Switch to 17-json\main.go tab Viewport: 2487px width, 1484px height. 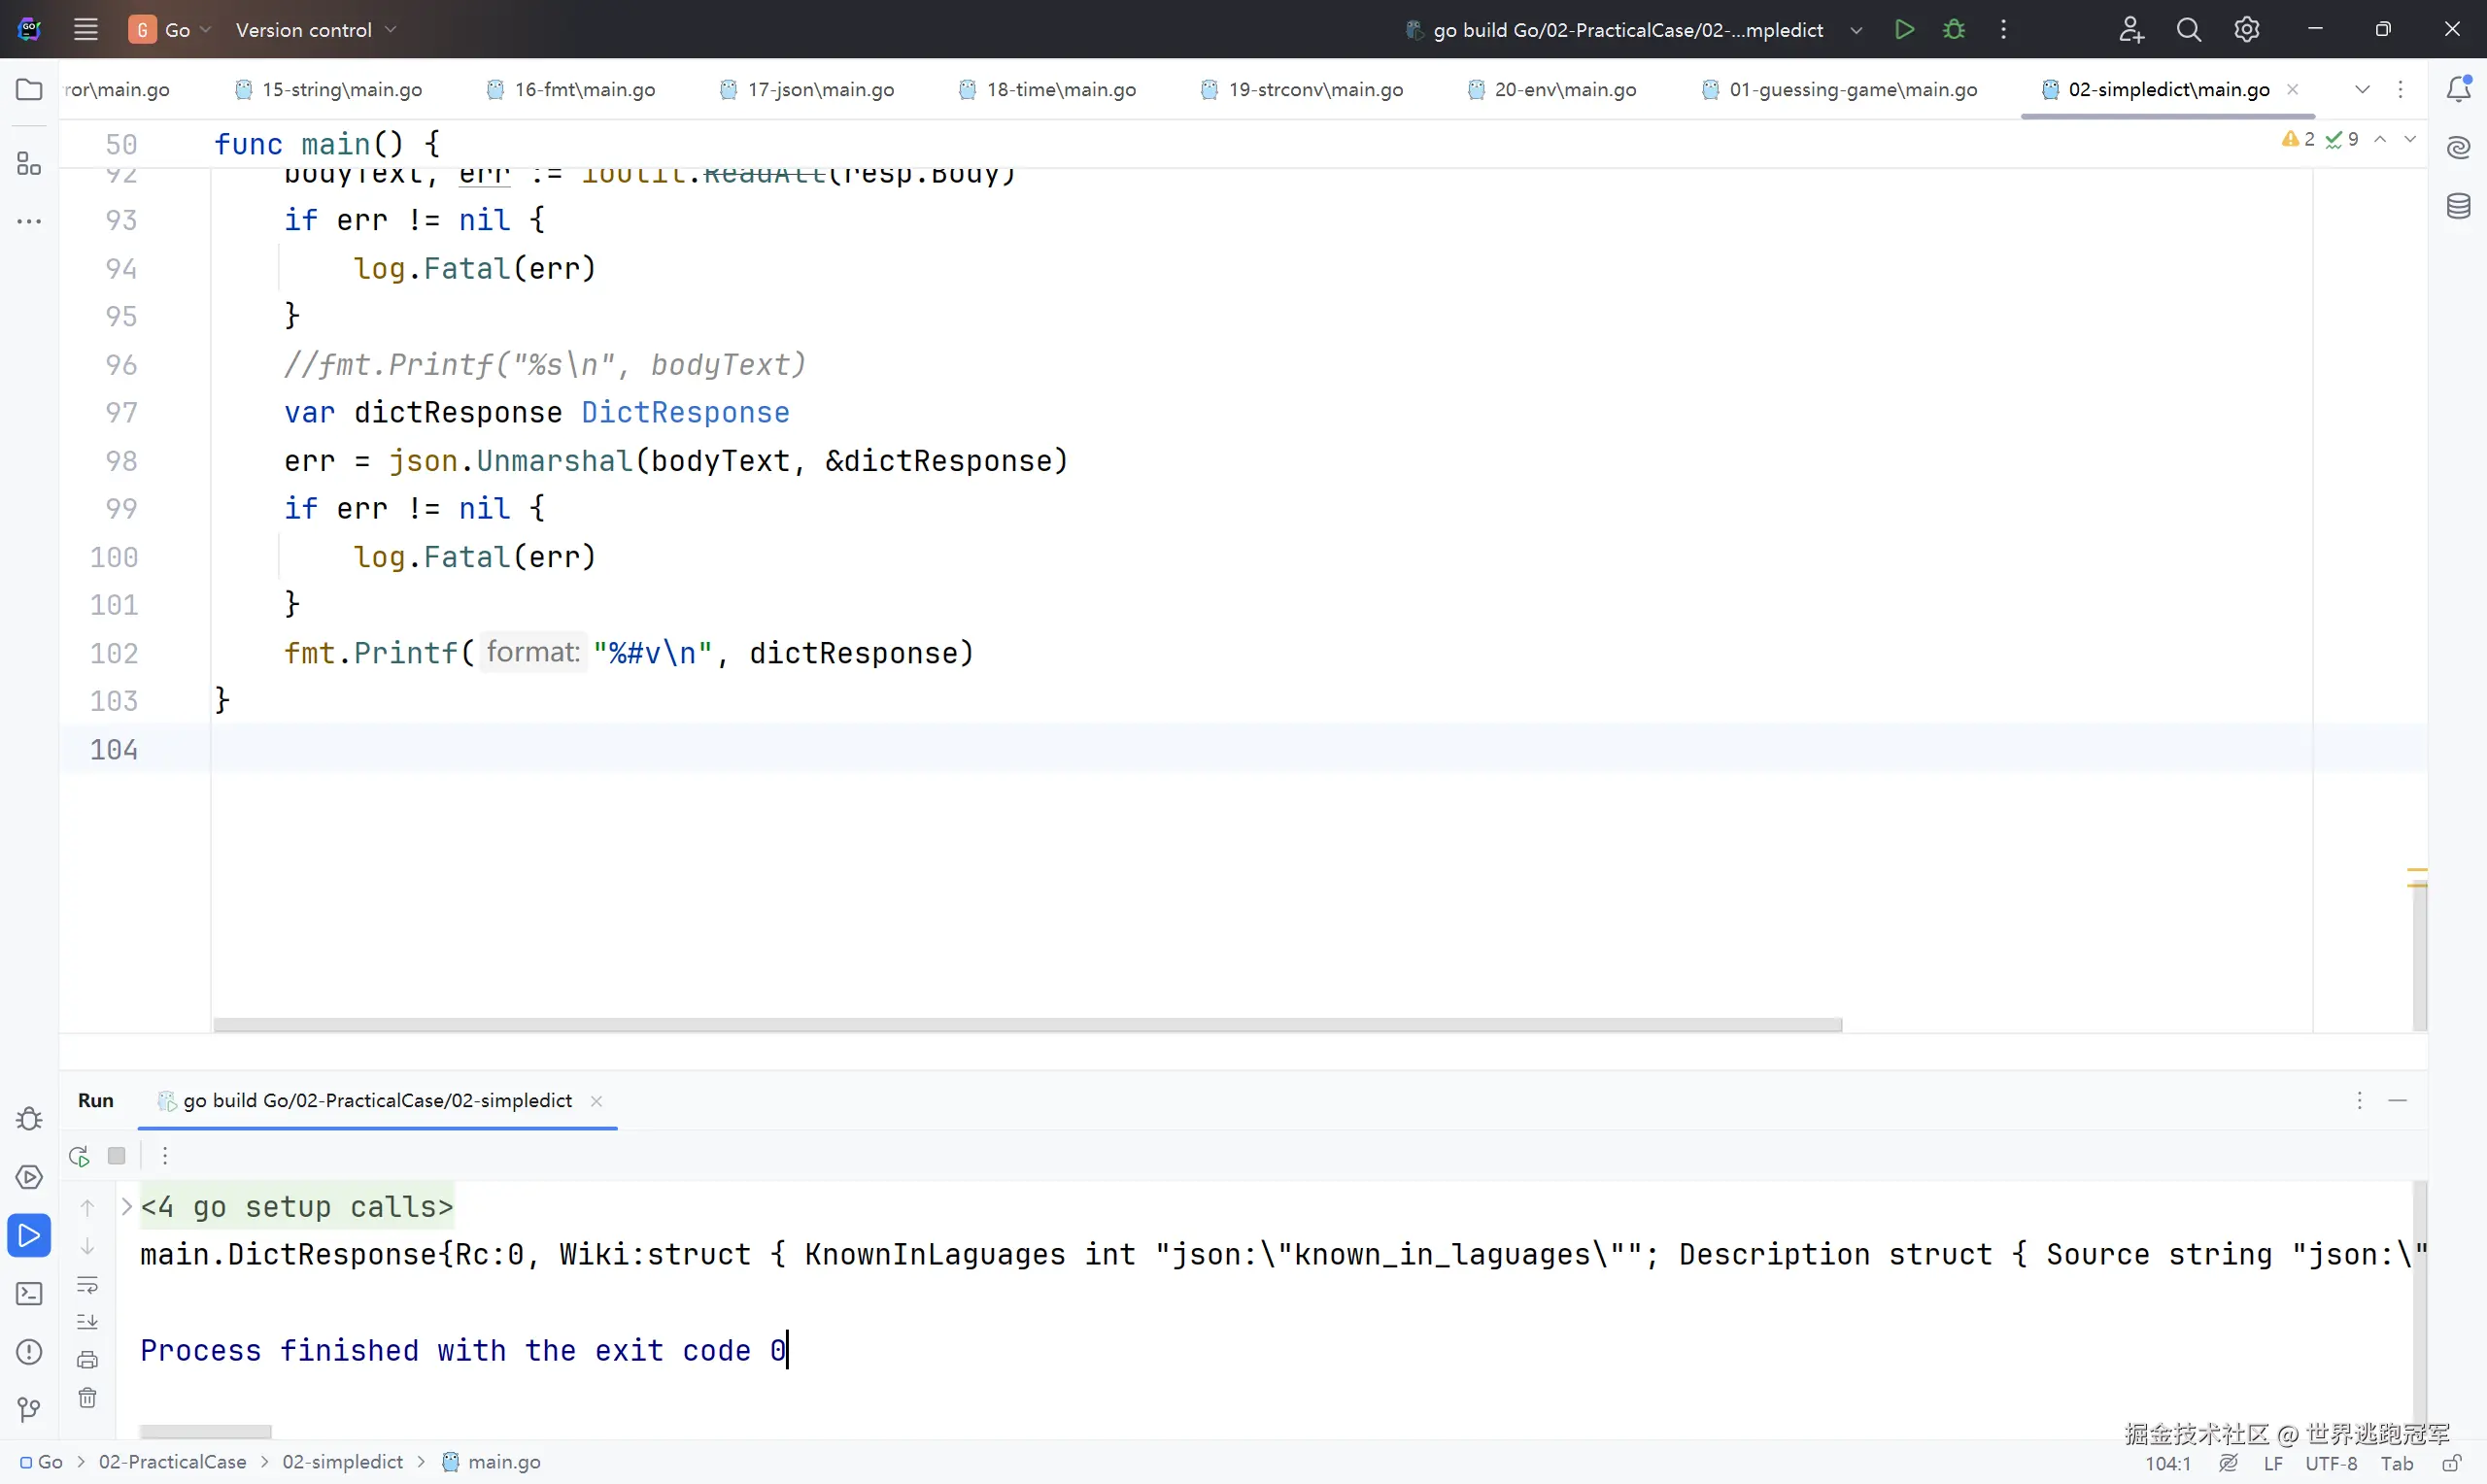point(820,89)
